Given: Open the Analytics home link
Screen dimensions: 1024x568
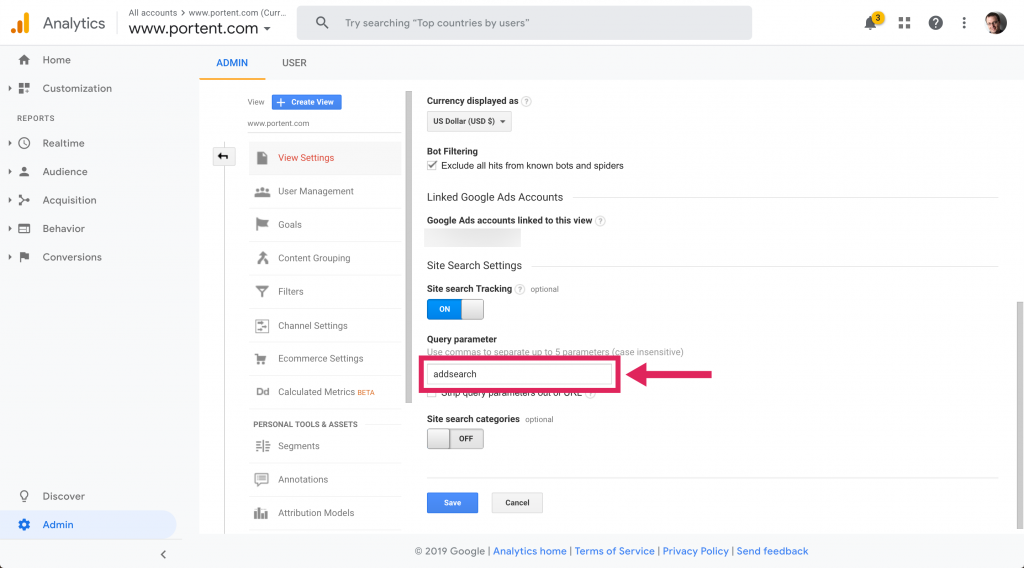Looking at the screenshot, I should click(530, 551).
